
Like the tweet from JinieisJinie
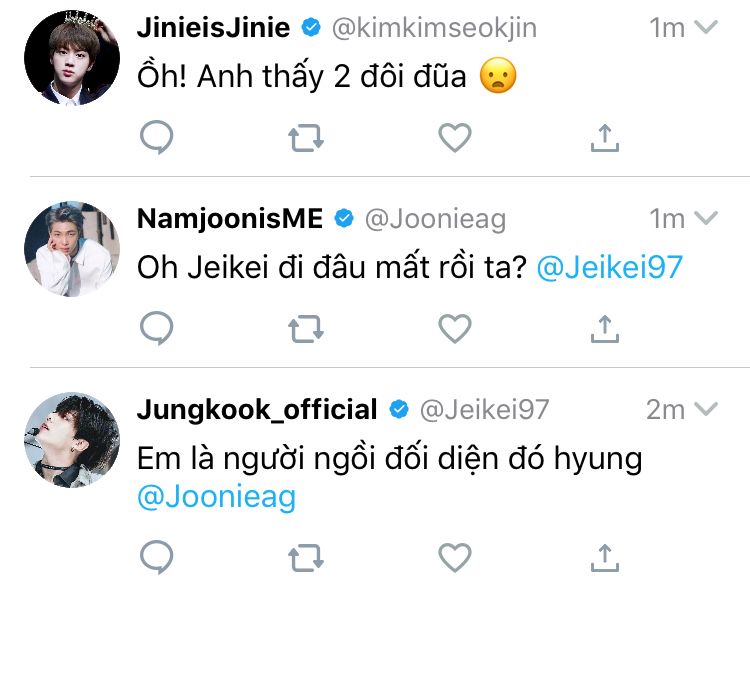[455, 137]
